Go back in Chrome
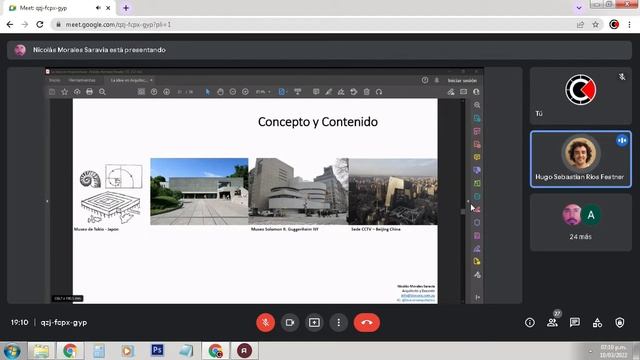This screenshot has height=360, width=640. click(10, 24)
